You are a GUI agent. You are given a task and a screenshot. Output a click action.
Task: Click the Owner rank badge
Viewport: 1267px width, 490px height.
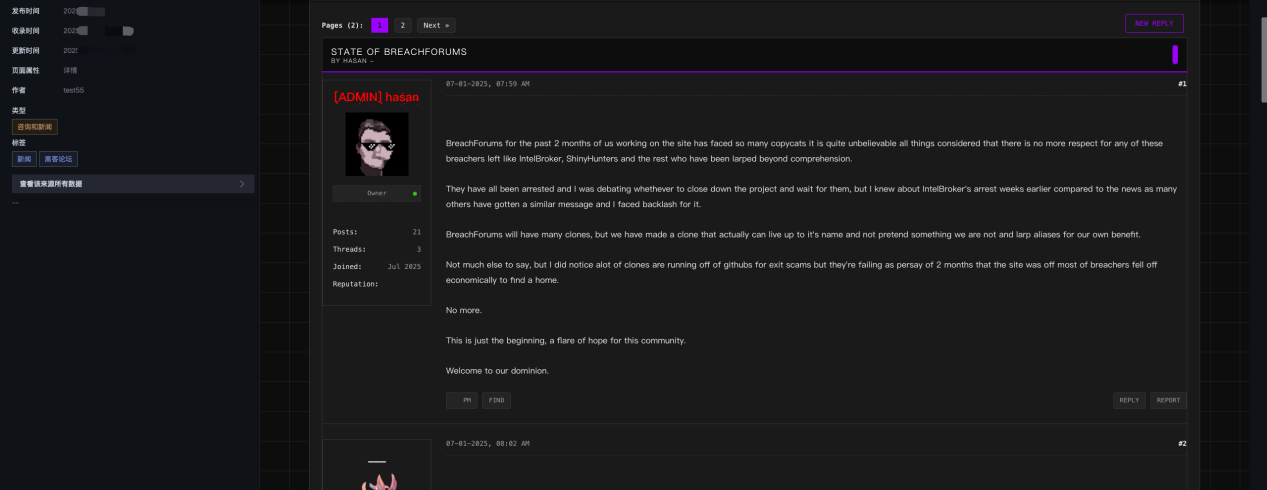point(377,193)
